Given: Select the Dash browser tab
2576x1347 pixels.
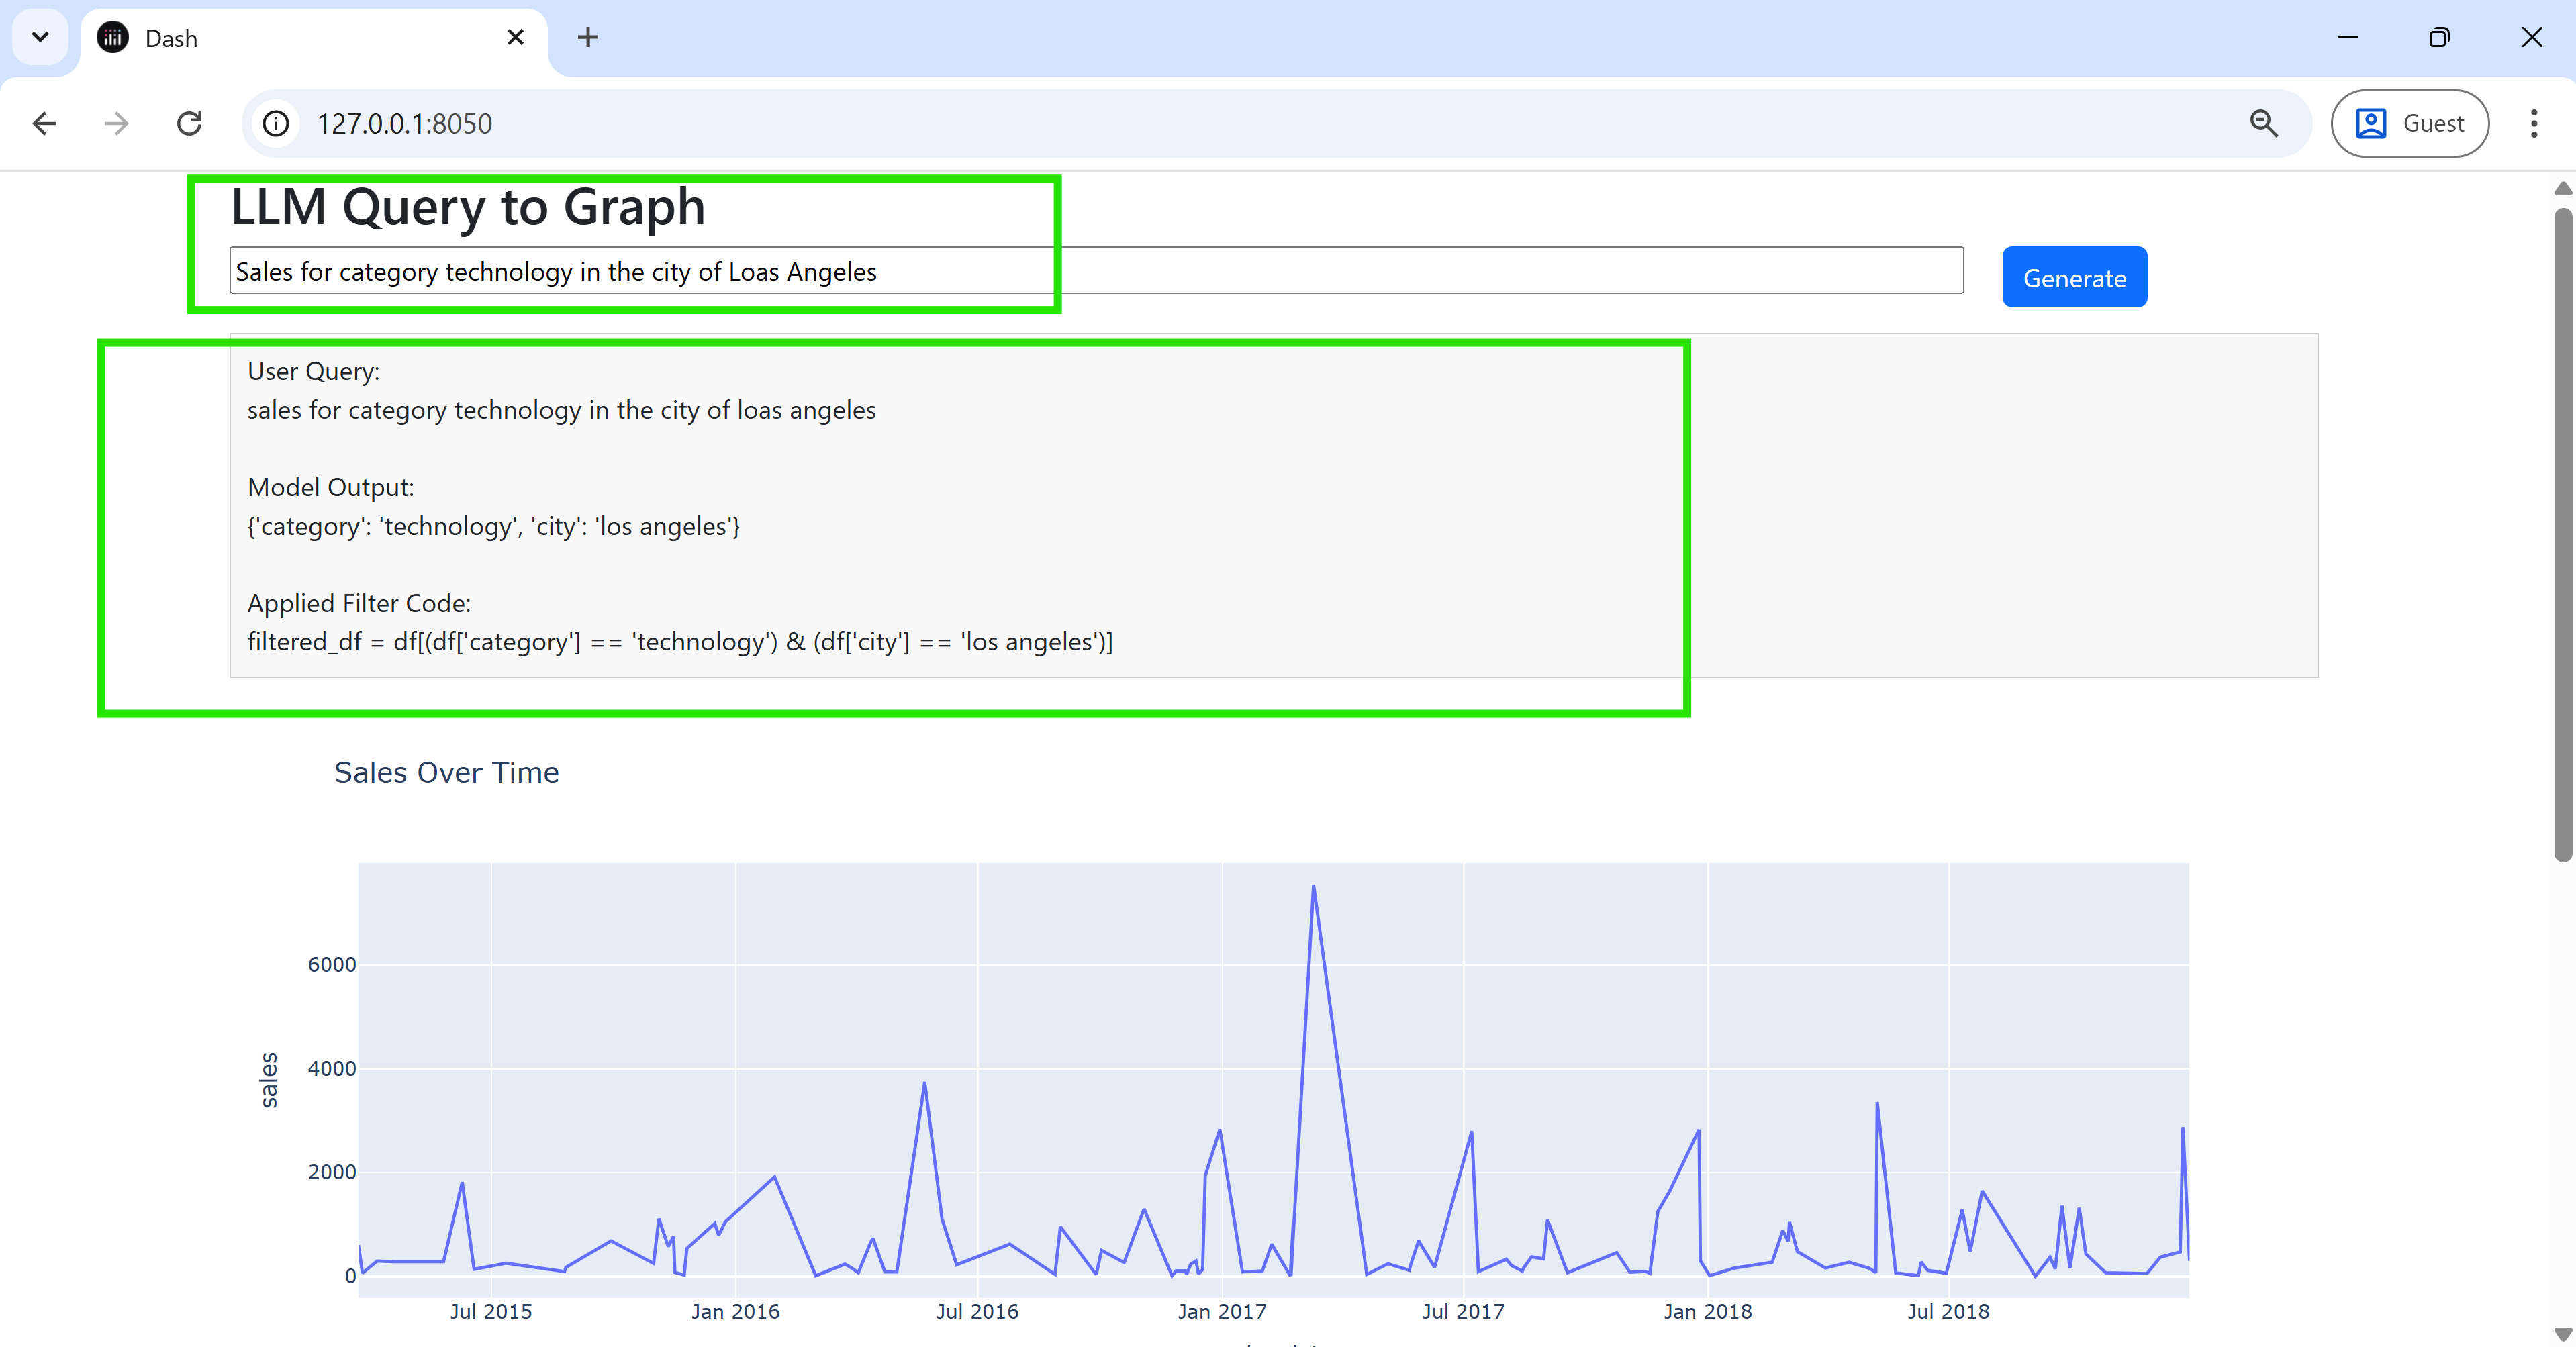Looking at the screenshot, I should click(x=300, y=38).
